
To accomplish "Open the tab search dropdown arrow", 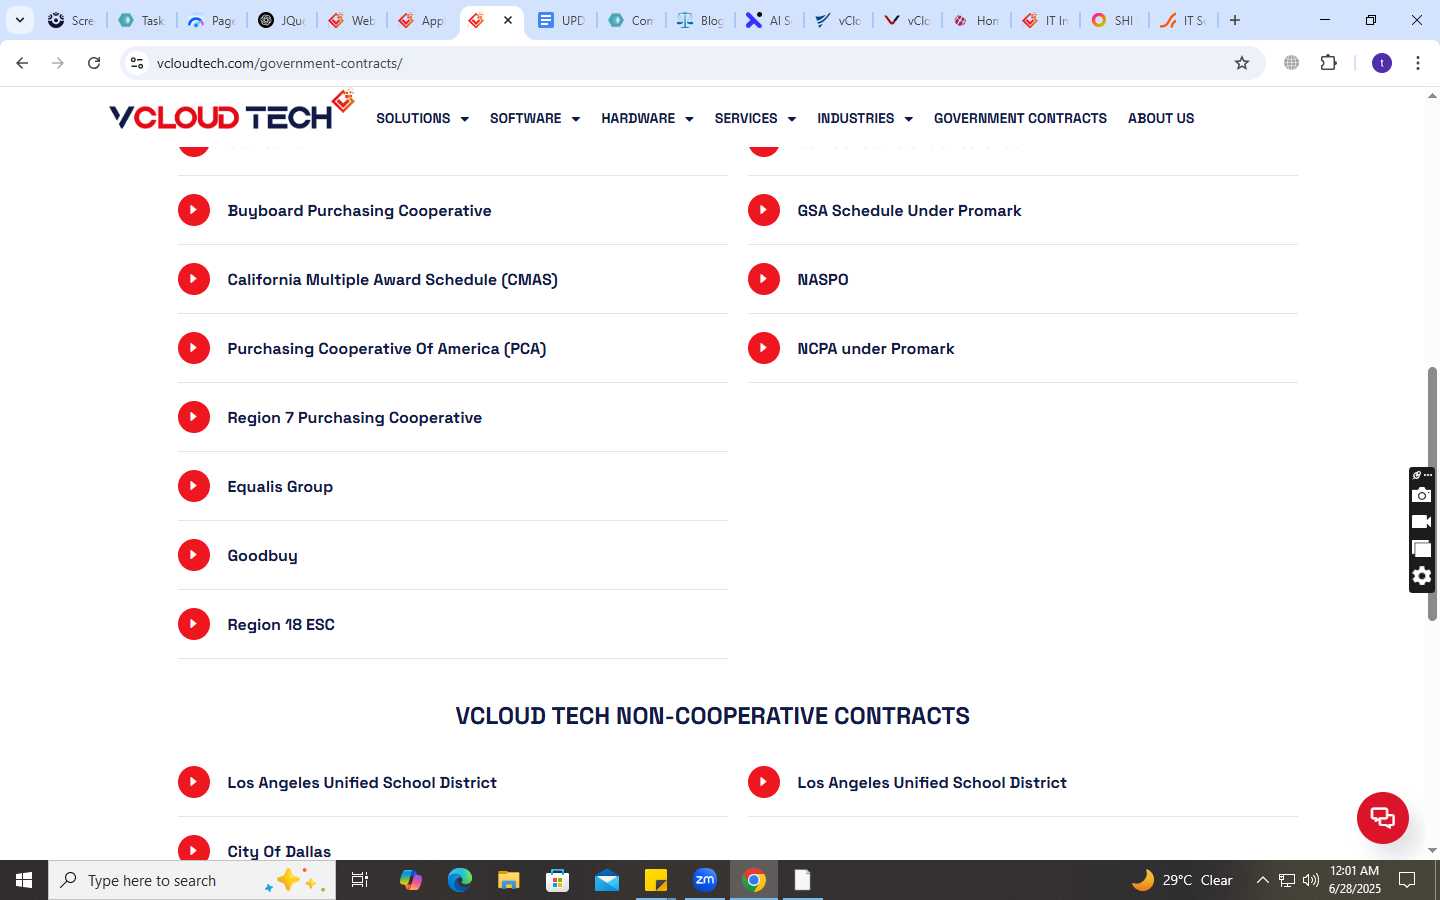I will pyautogui.click(x=19, y=20).
